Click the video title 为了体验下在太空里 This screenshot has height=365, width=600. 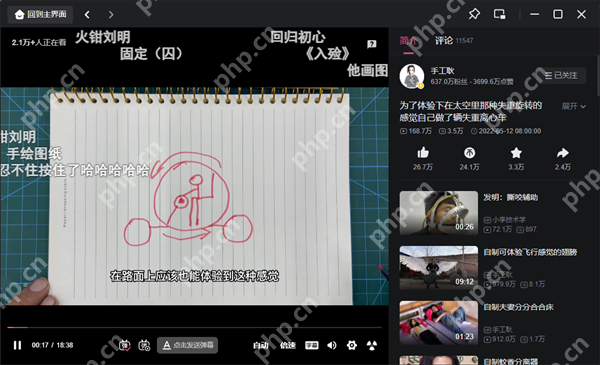471,111
